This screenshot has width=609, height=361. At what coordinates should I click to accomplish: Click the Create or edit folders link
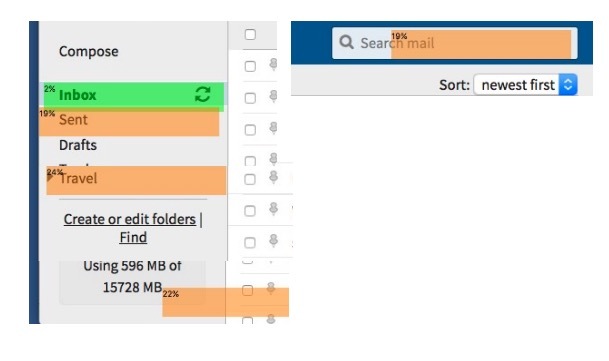(129, 219)
